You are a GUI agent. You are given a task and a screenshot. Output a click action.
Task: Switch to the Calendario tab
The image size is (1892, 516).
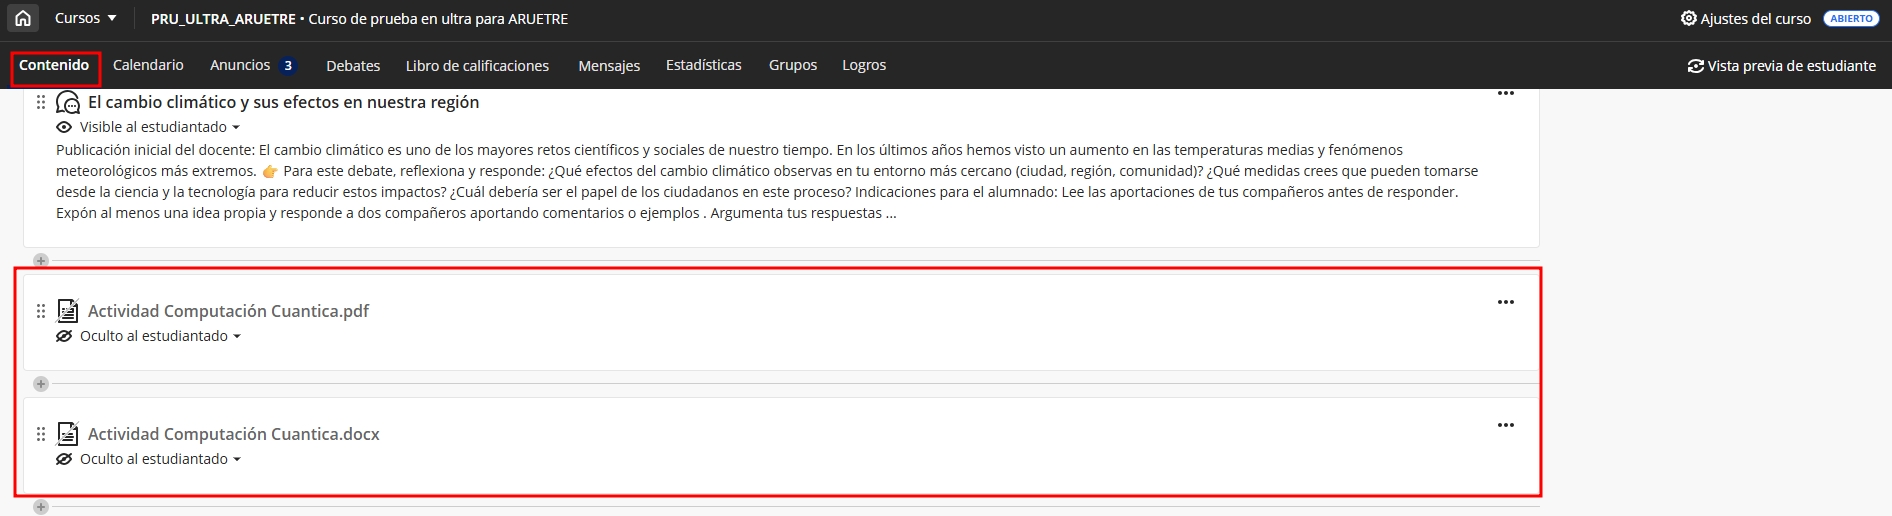[148, 65]
